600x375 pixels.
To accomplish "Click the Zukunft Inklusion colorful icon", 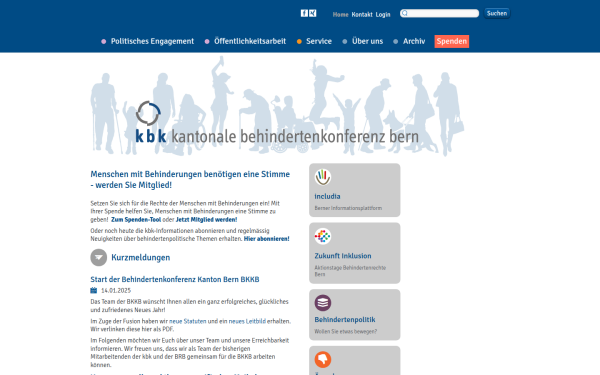I will 323,236.
